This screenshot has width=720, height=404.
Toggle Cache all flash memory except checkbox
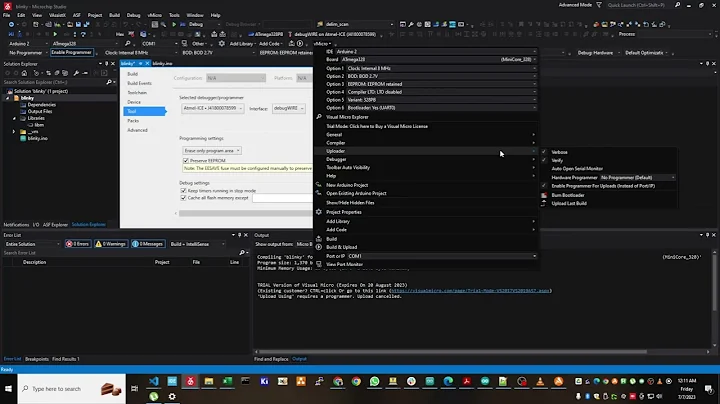coord(183,198)
